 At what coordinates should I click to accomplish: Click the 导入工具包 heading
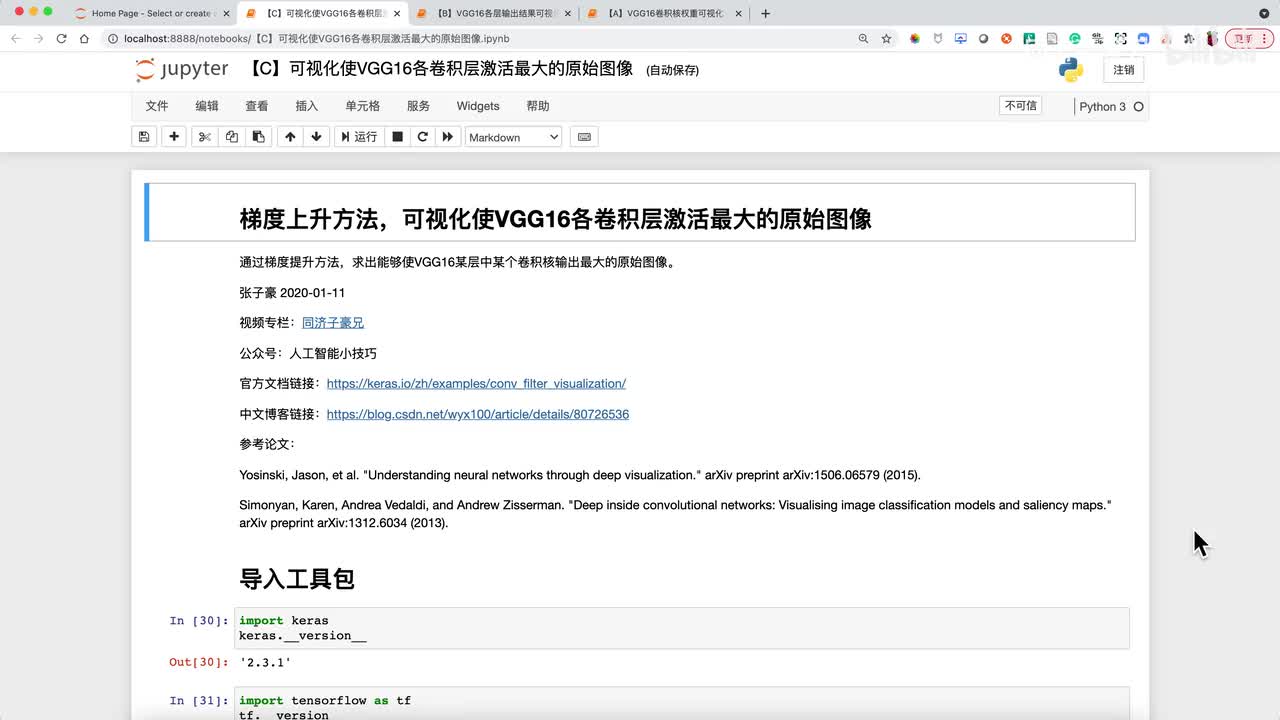click(297, 579)
